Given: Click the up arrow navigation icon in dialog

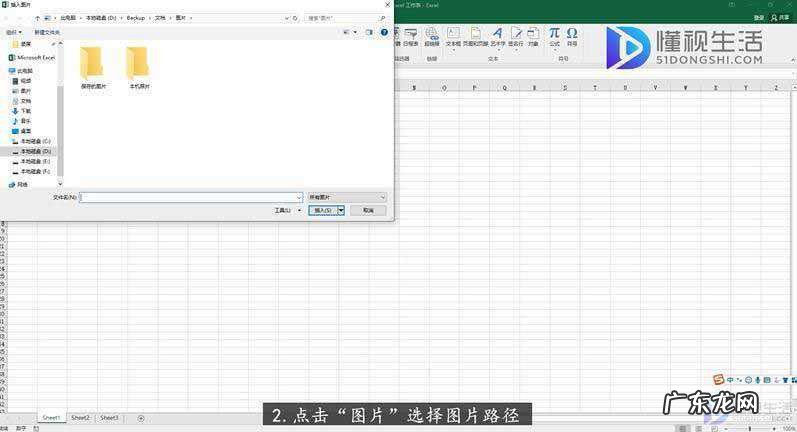Looking at the screenshot, I should 38,18.
